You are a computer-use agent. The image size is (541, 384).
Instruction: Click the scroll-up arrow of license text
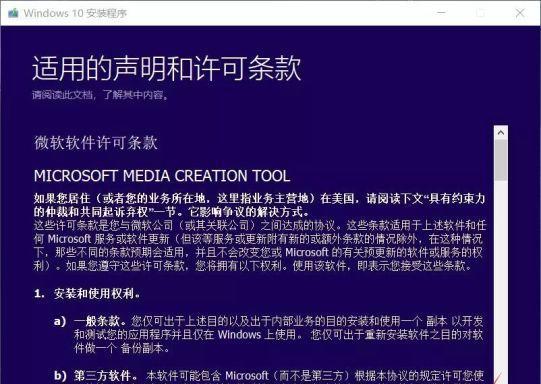[x=501, y=132]
